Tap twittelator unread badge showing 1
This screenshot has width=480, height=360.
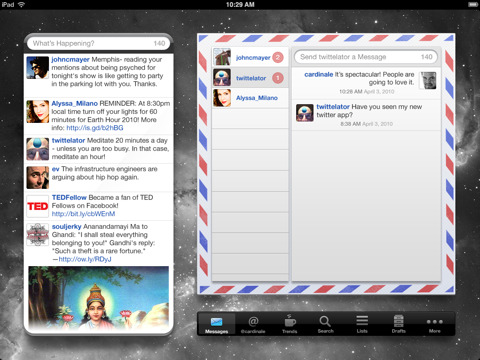(278, 78)
